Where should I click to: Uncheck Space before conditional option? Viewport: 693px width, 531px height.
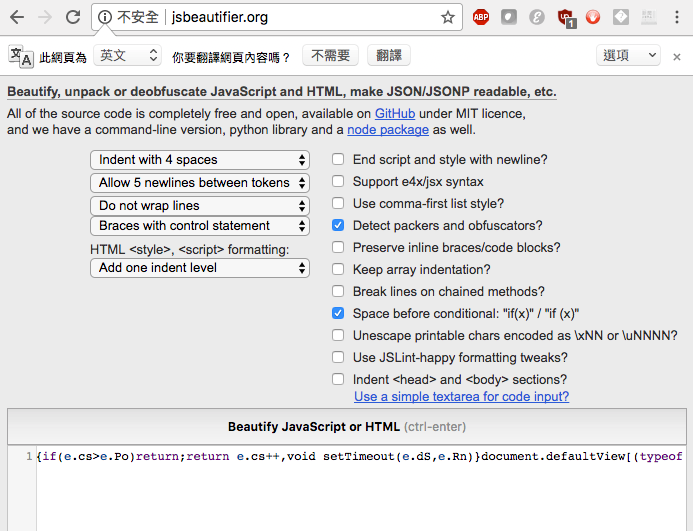point(338,313)
